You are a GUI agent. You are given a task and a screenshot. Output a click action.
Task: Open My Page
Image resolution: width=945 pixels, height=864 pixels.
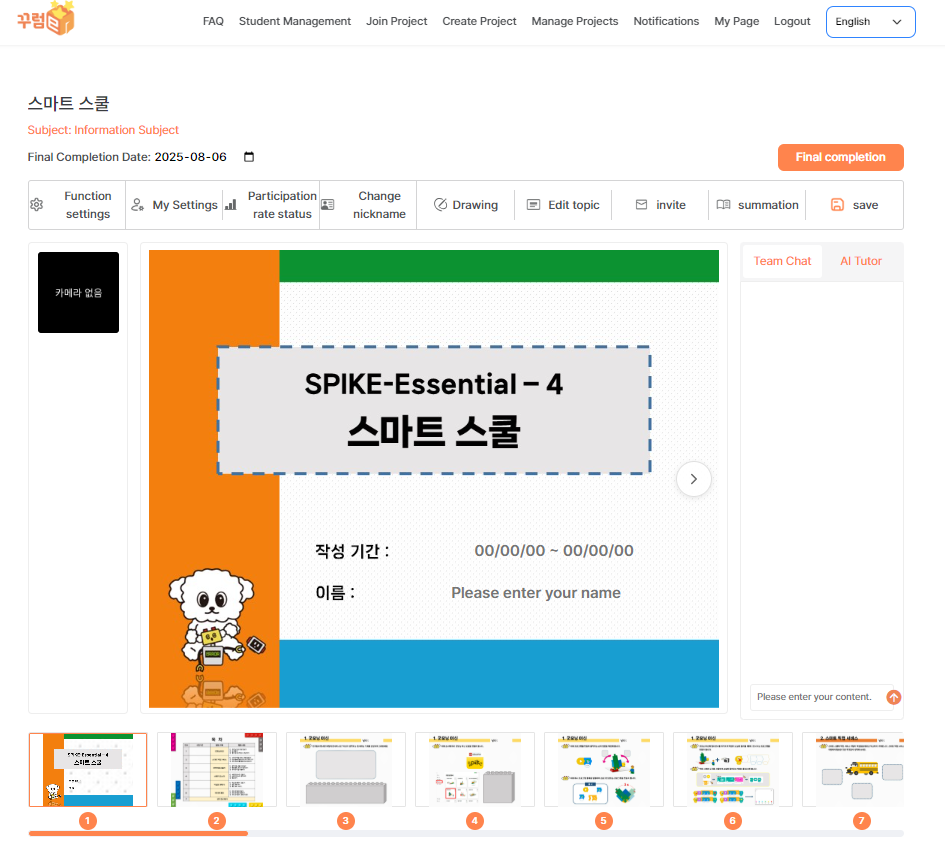[x=736, y=21]
